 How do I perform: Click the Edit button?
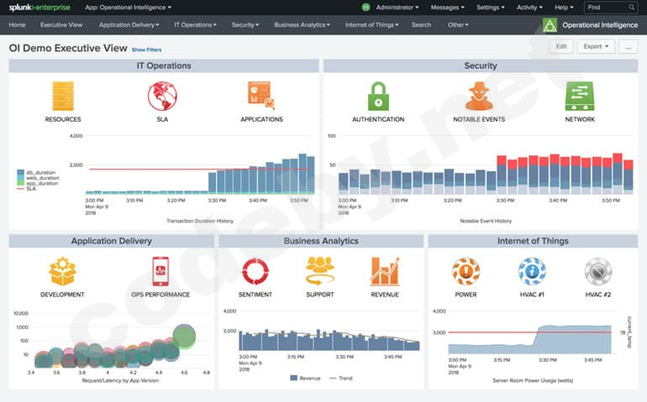(561, 47)
